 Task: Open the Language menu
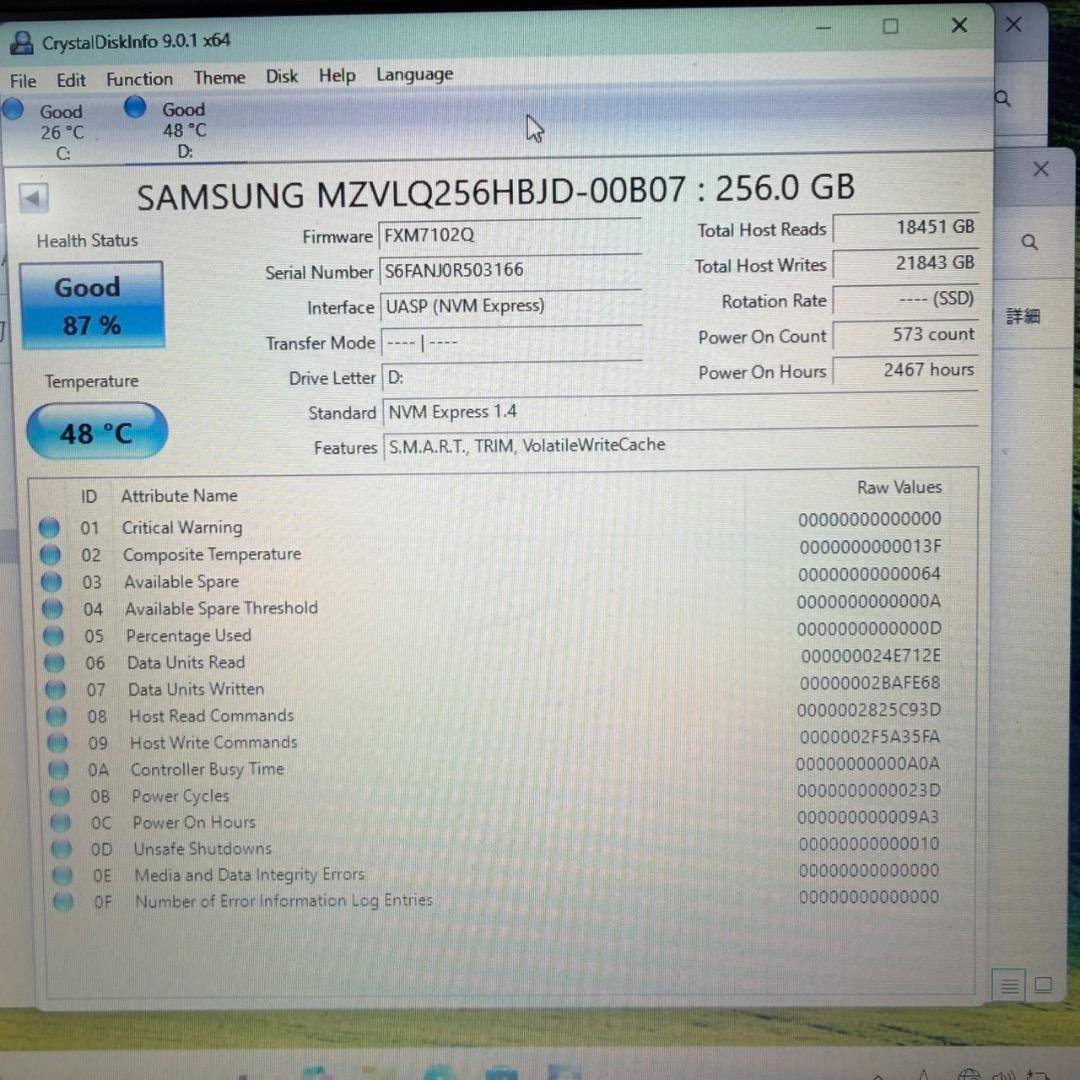(x=414, y=74)
